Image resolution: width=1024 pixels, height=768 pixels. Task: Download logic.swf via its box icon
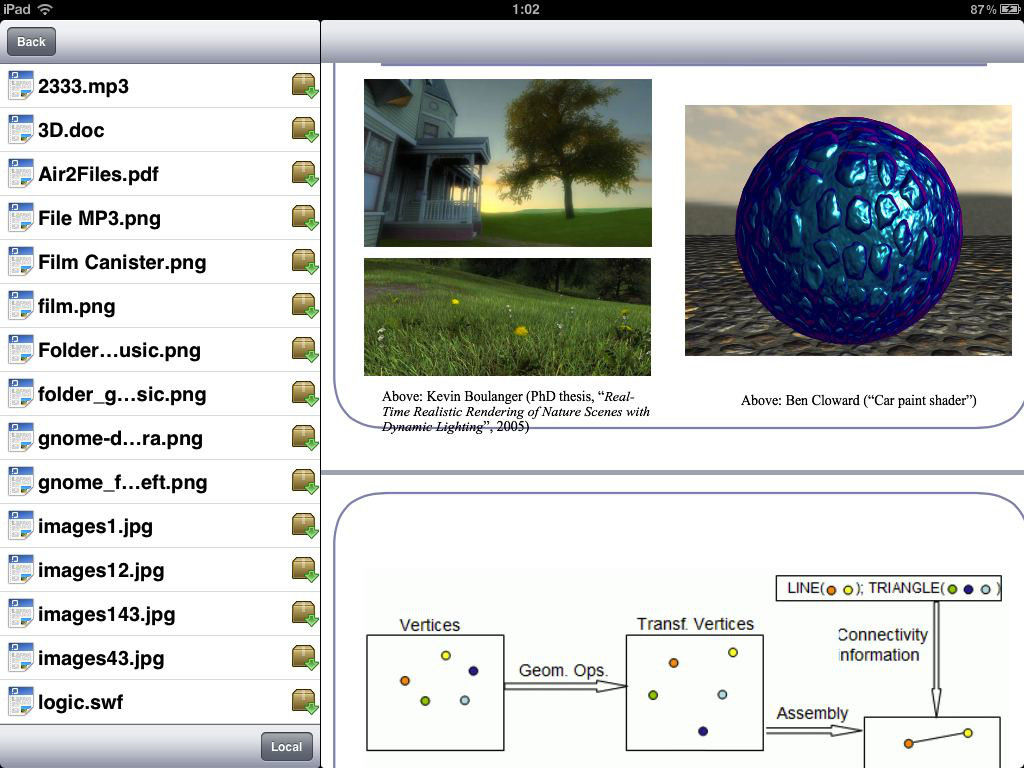click(x=304, y=701)
